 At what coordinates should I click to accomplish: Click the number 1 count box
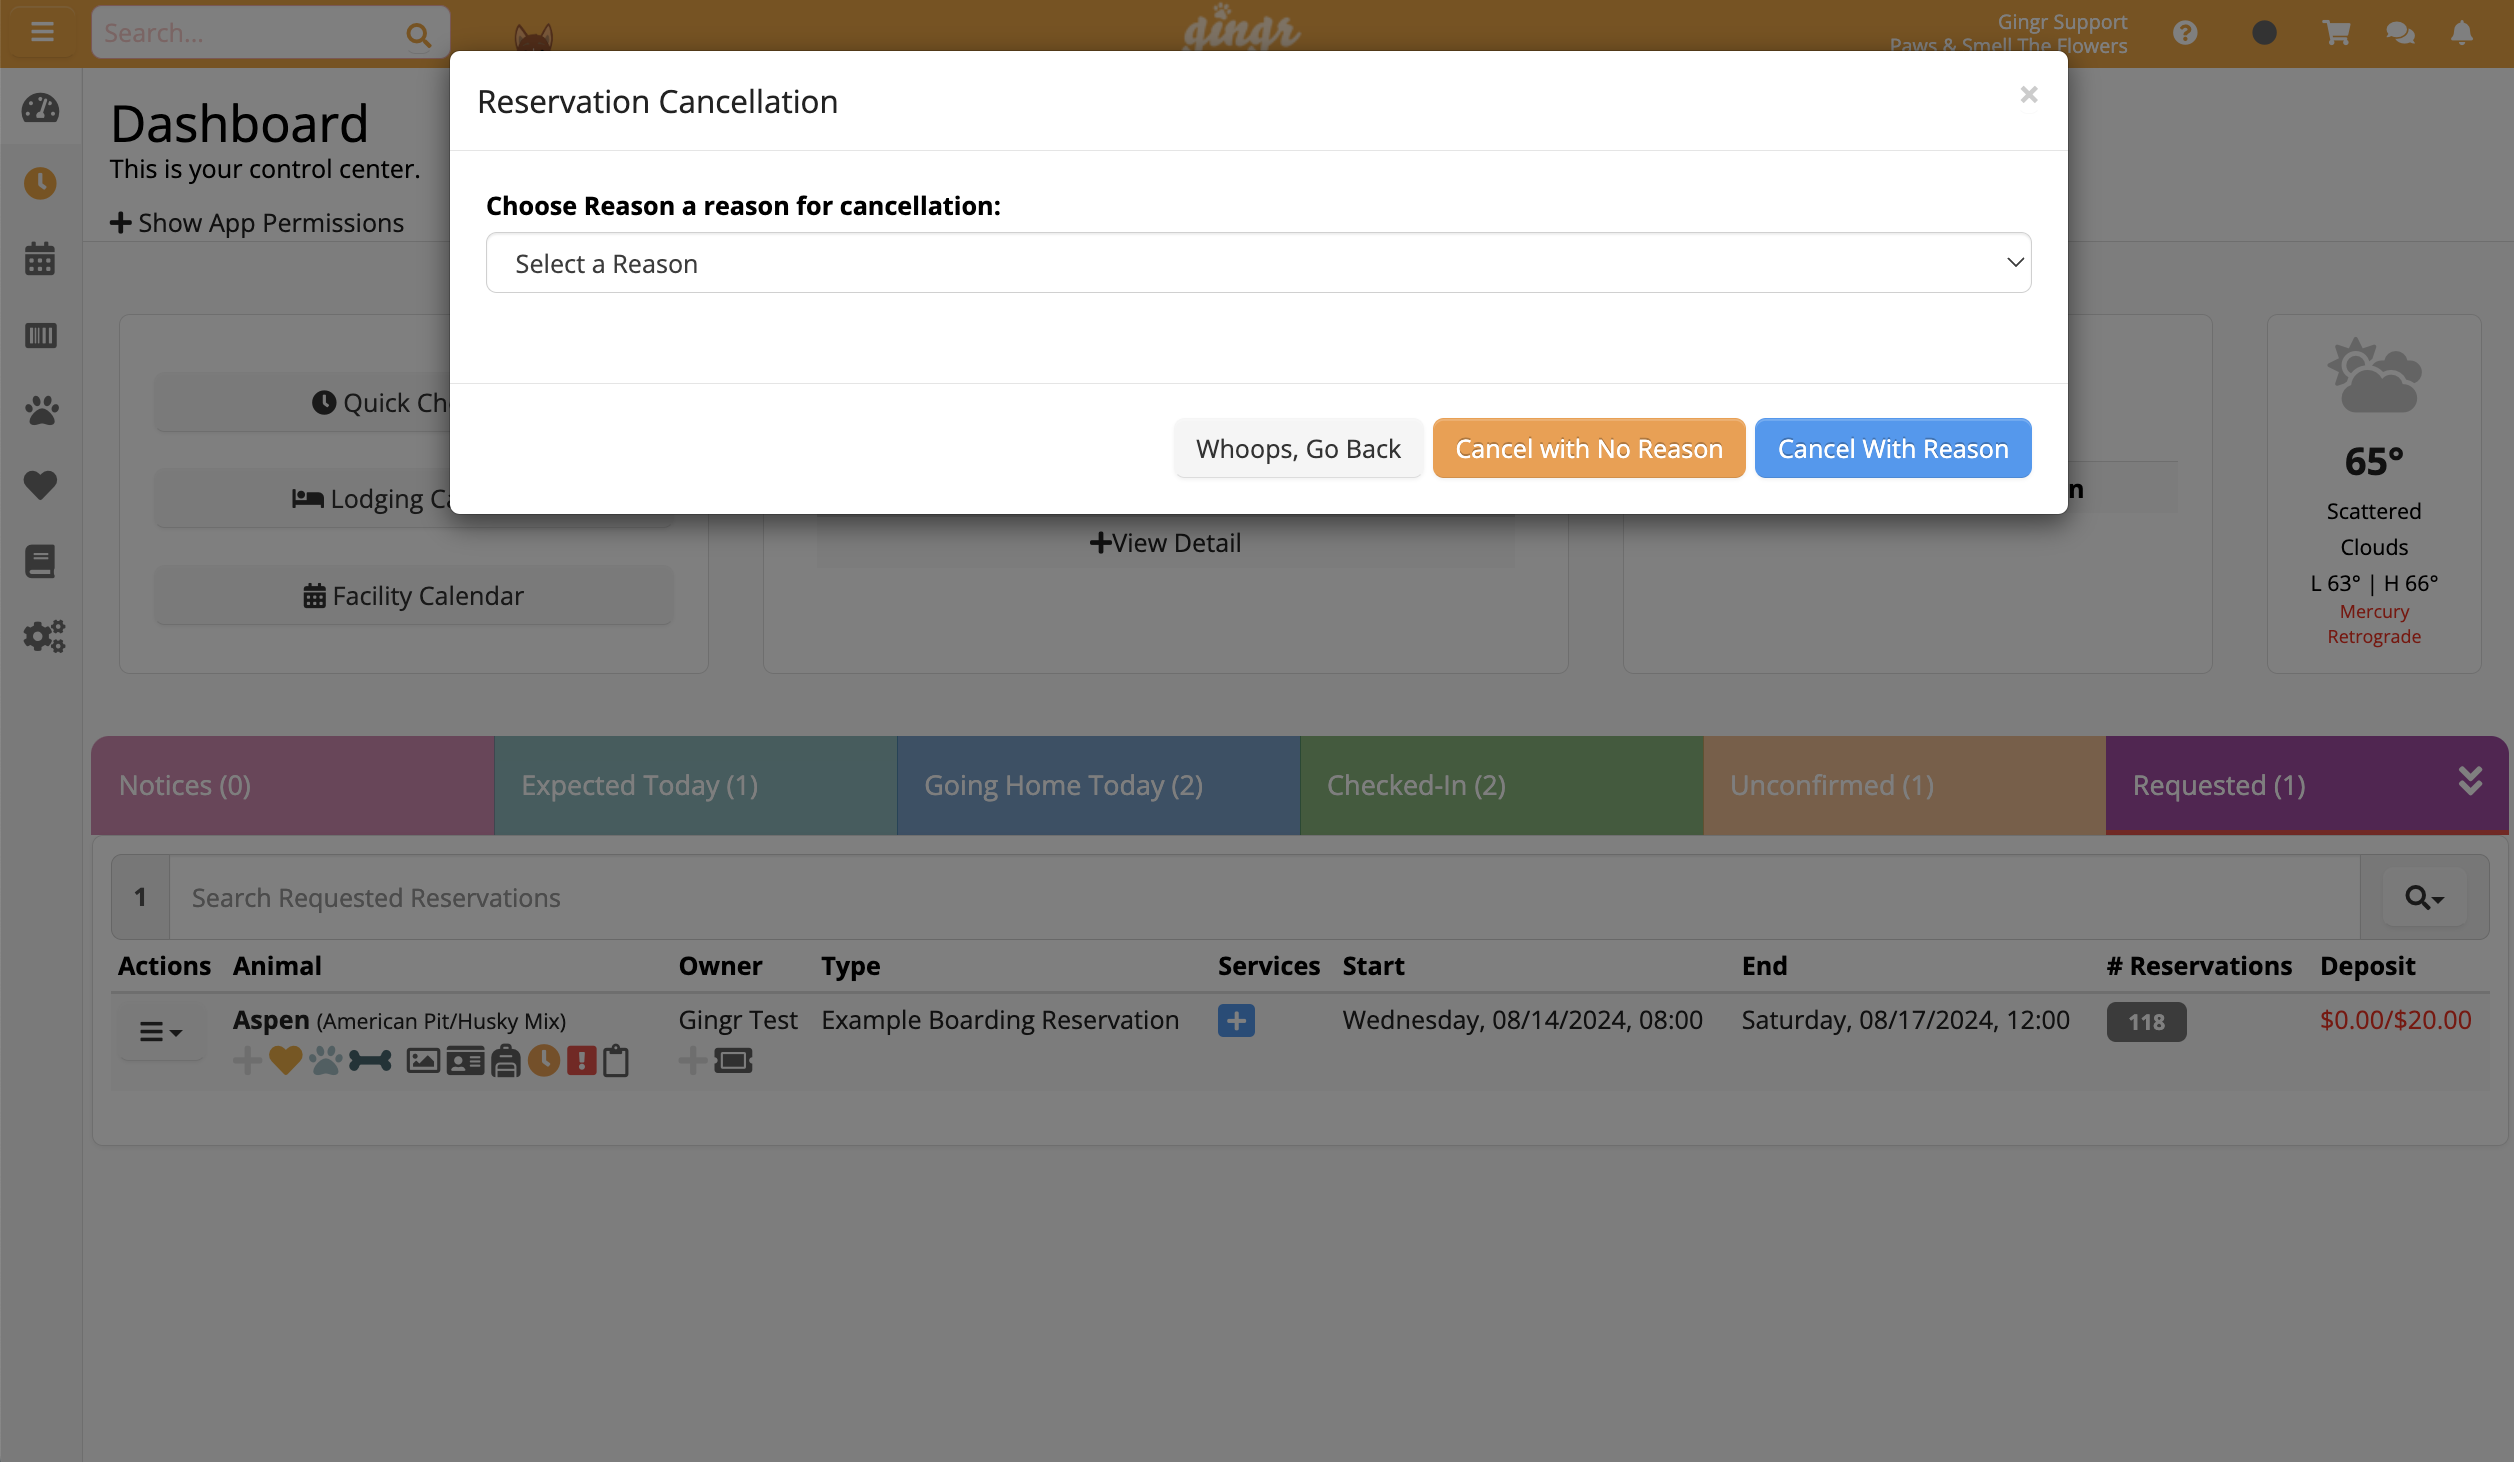click(x=141, y=898)
